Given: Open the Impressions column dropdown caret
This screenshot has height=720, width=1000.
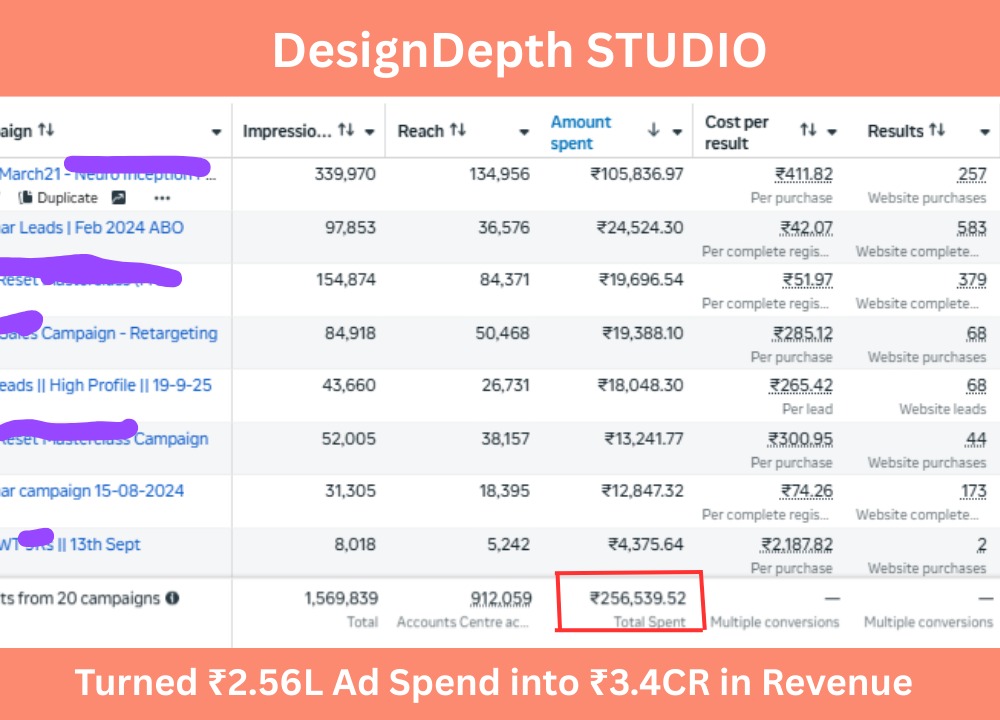Looking at the screenshot, I should pyautogui.click(x=369, y=132).
